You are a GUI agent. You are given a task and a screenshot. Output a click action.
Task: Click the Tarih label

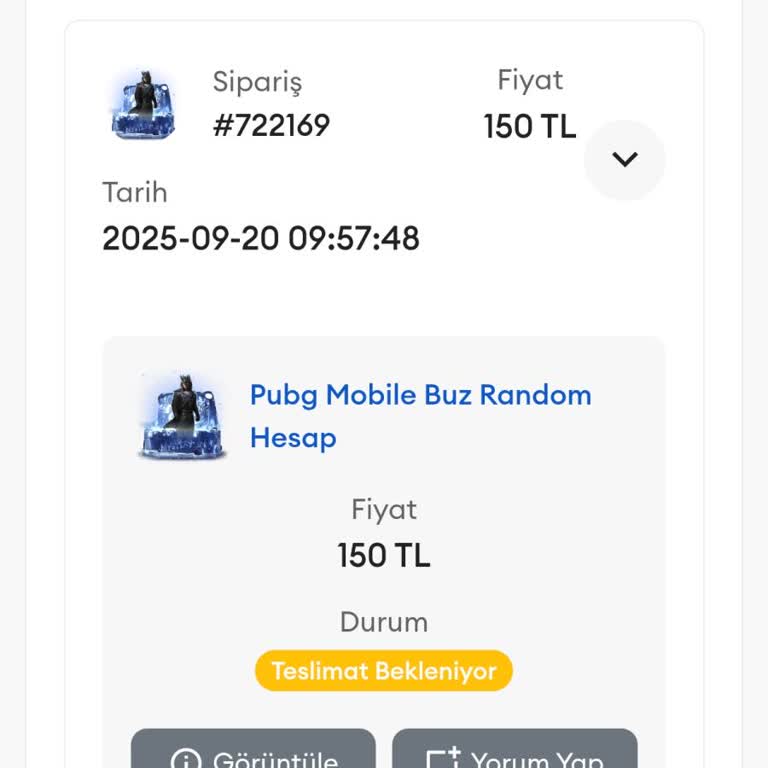(x=135, y=192)
